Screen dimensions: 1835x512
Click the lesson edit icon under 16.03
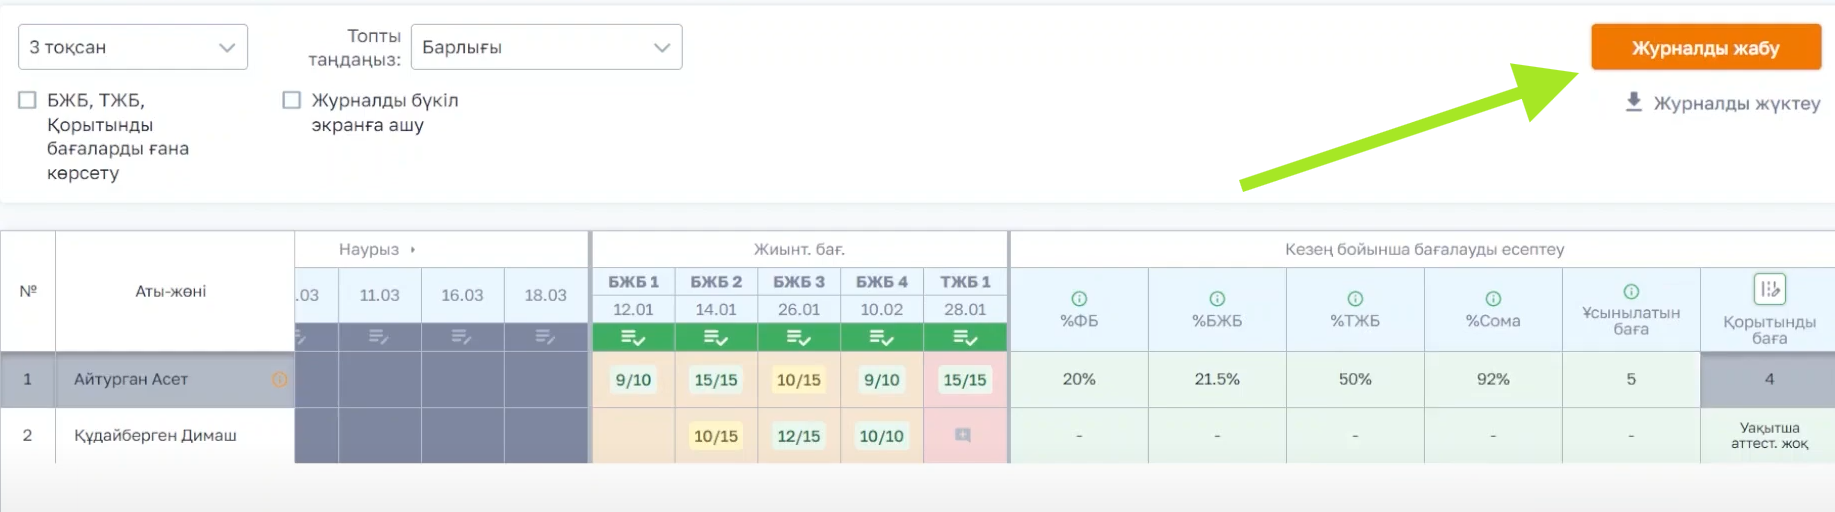point(461,337)
